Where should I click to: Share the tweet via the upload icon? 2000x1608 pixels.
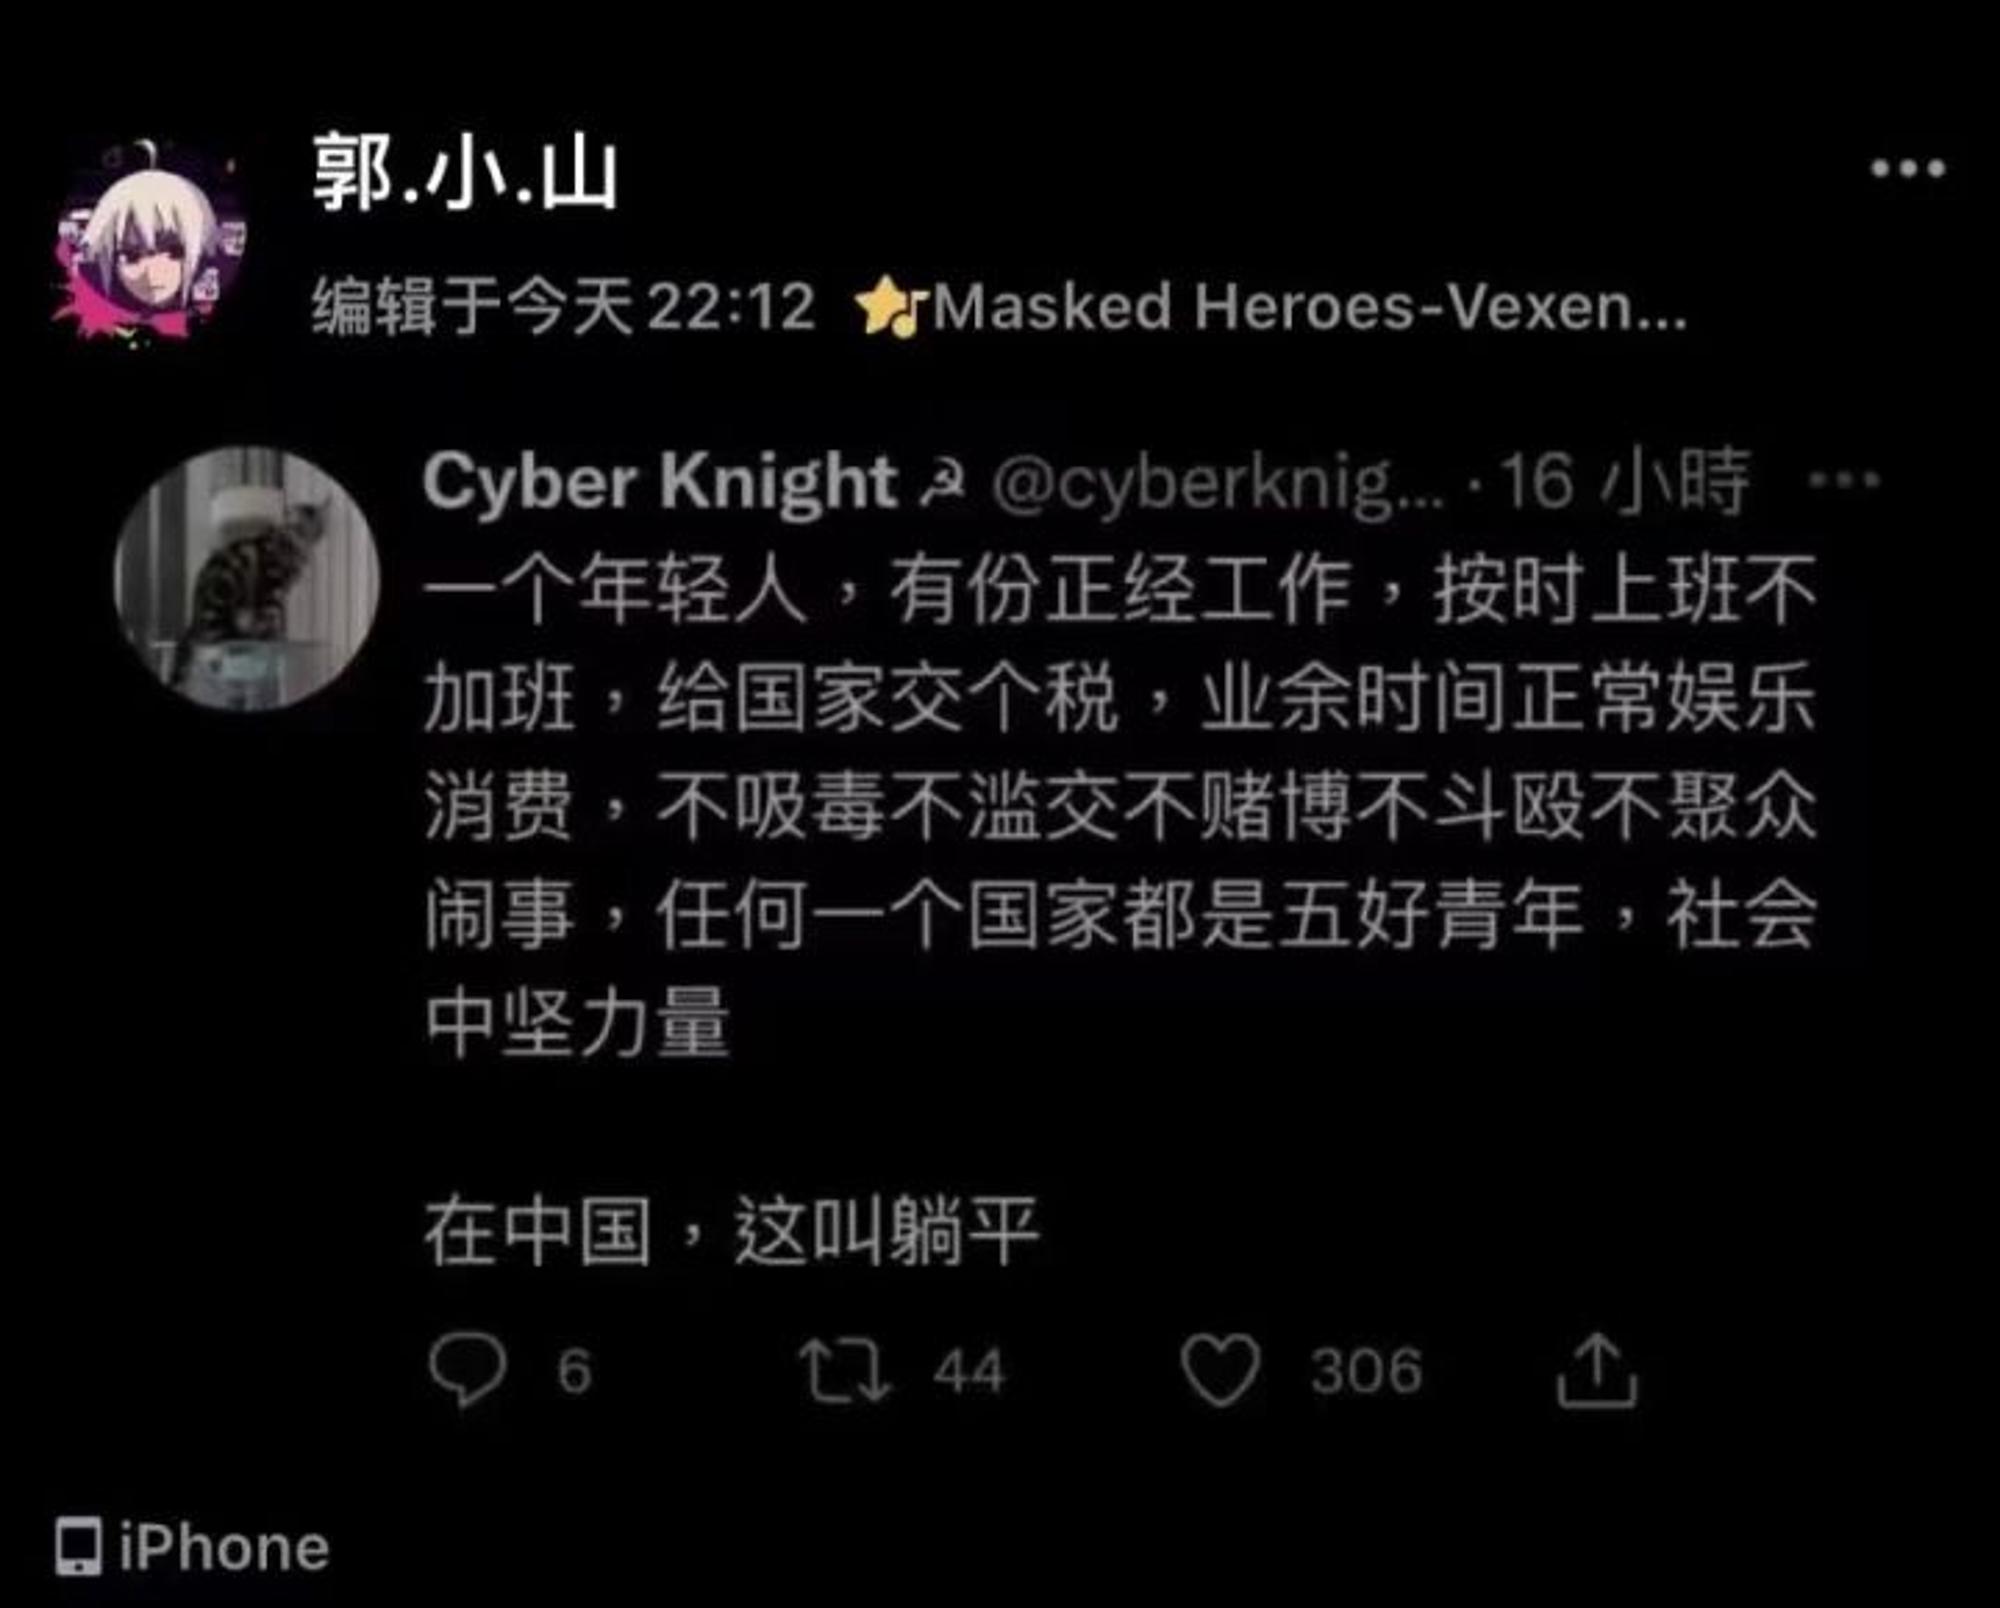click(1597, 1370)
